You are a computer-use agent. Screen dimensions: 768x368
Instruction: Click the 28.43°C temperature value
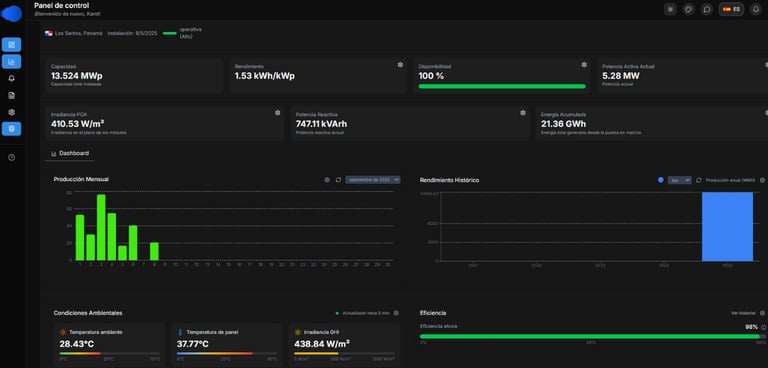click(76, 344)
